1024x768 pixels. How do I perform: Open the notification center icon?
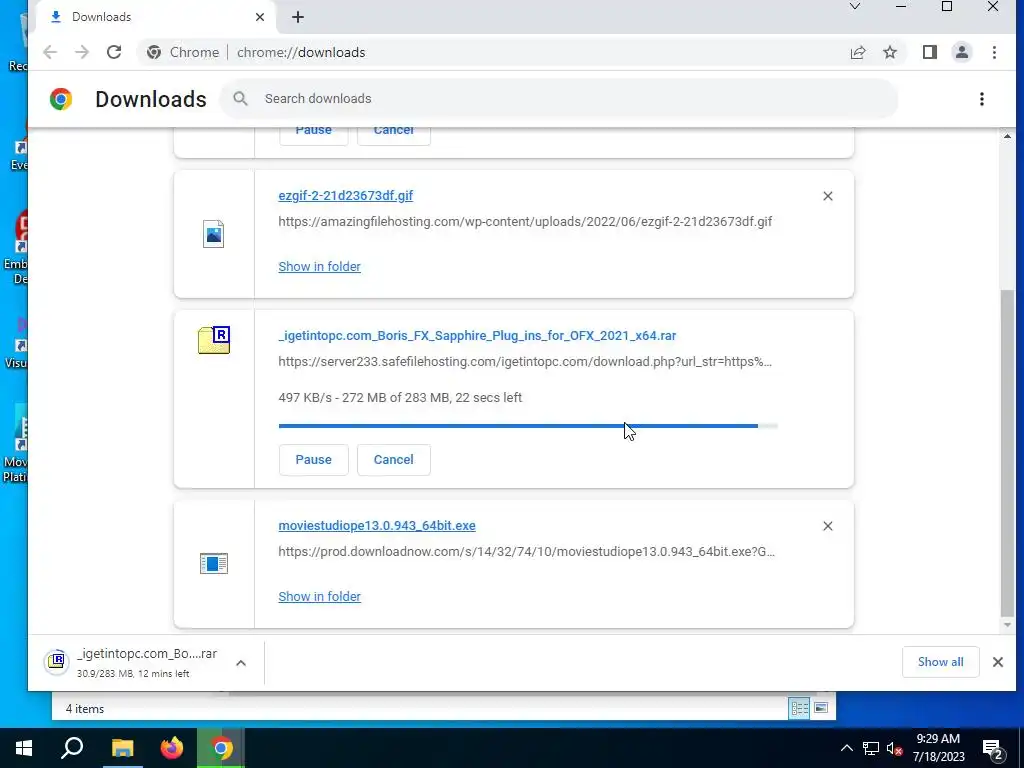(993, 749)
